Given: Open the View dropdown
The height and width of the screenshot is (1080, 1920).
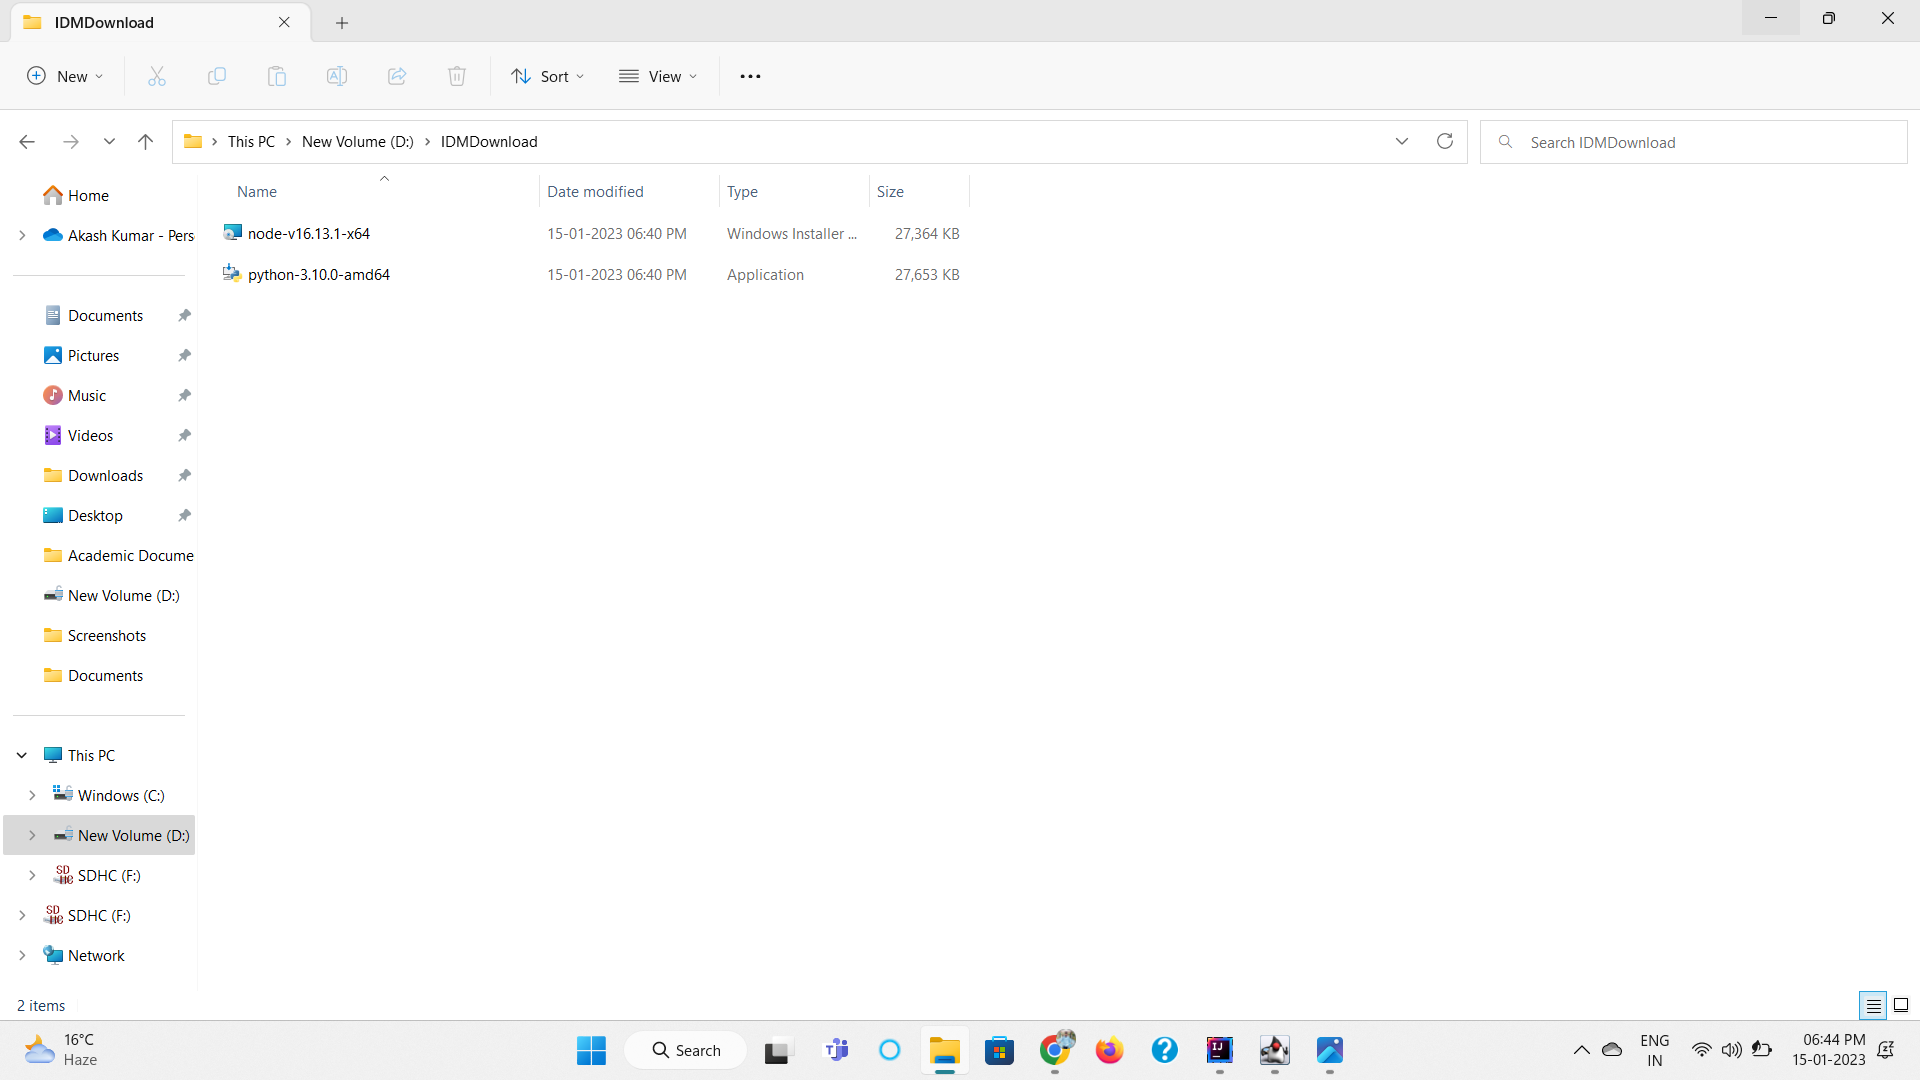Looking at the screenshot, I should coord(658,75).
